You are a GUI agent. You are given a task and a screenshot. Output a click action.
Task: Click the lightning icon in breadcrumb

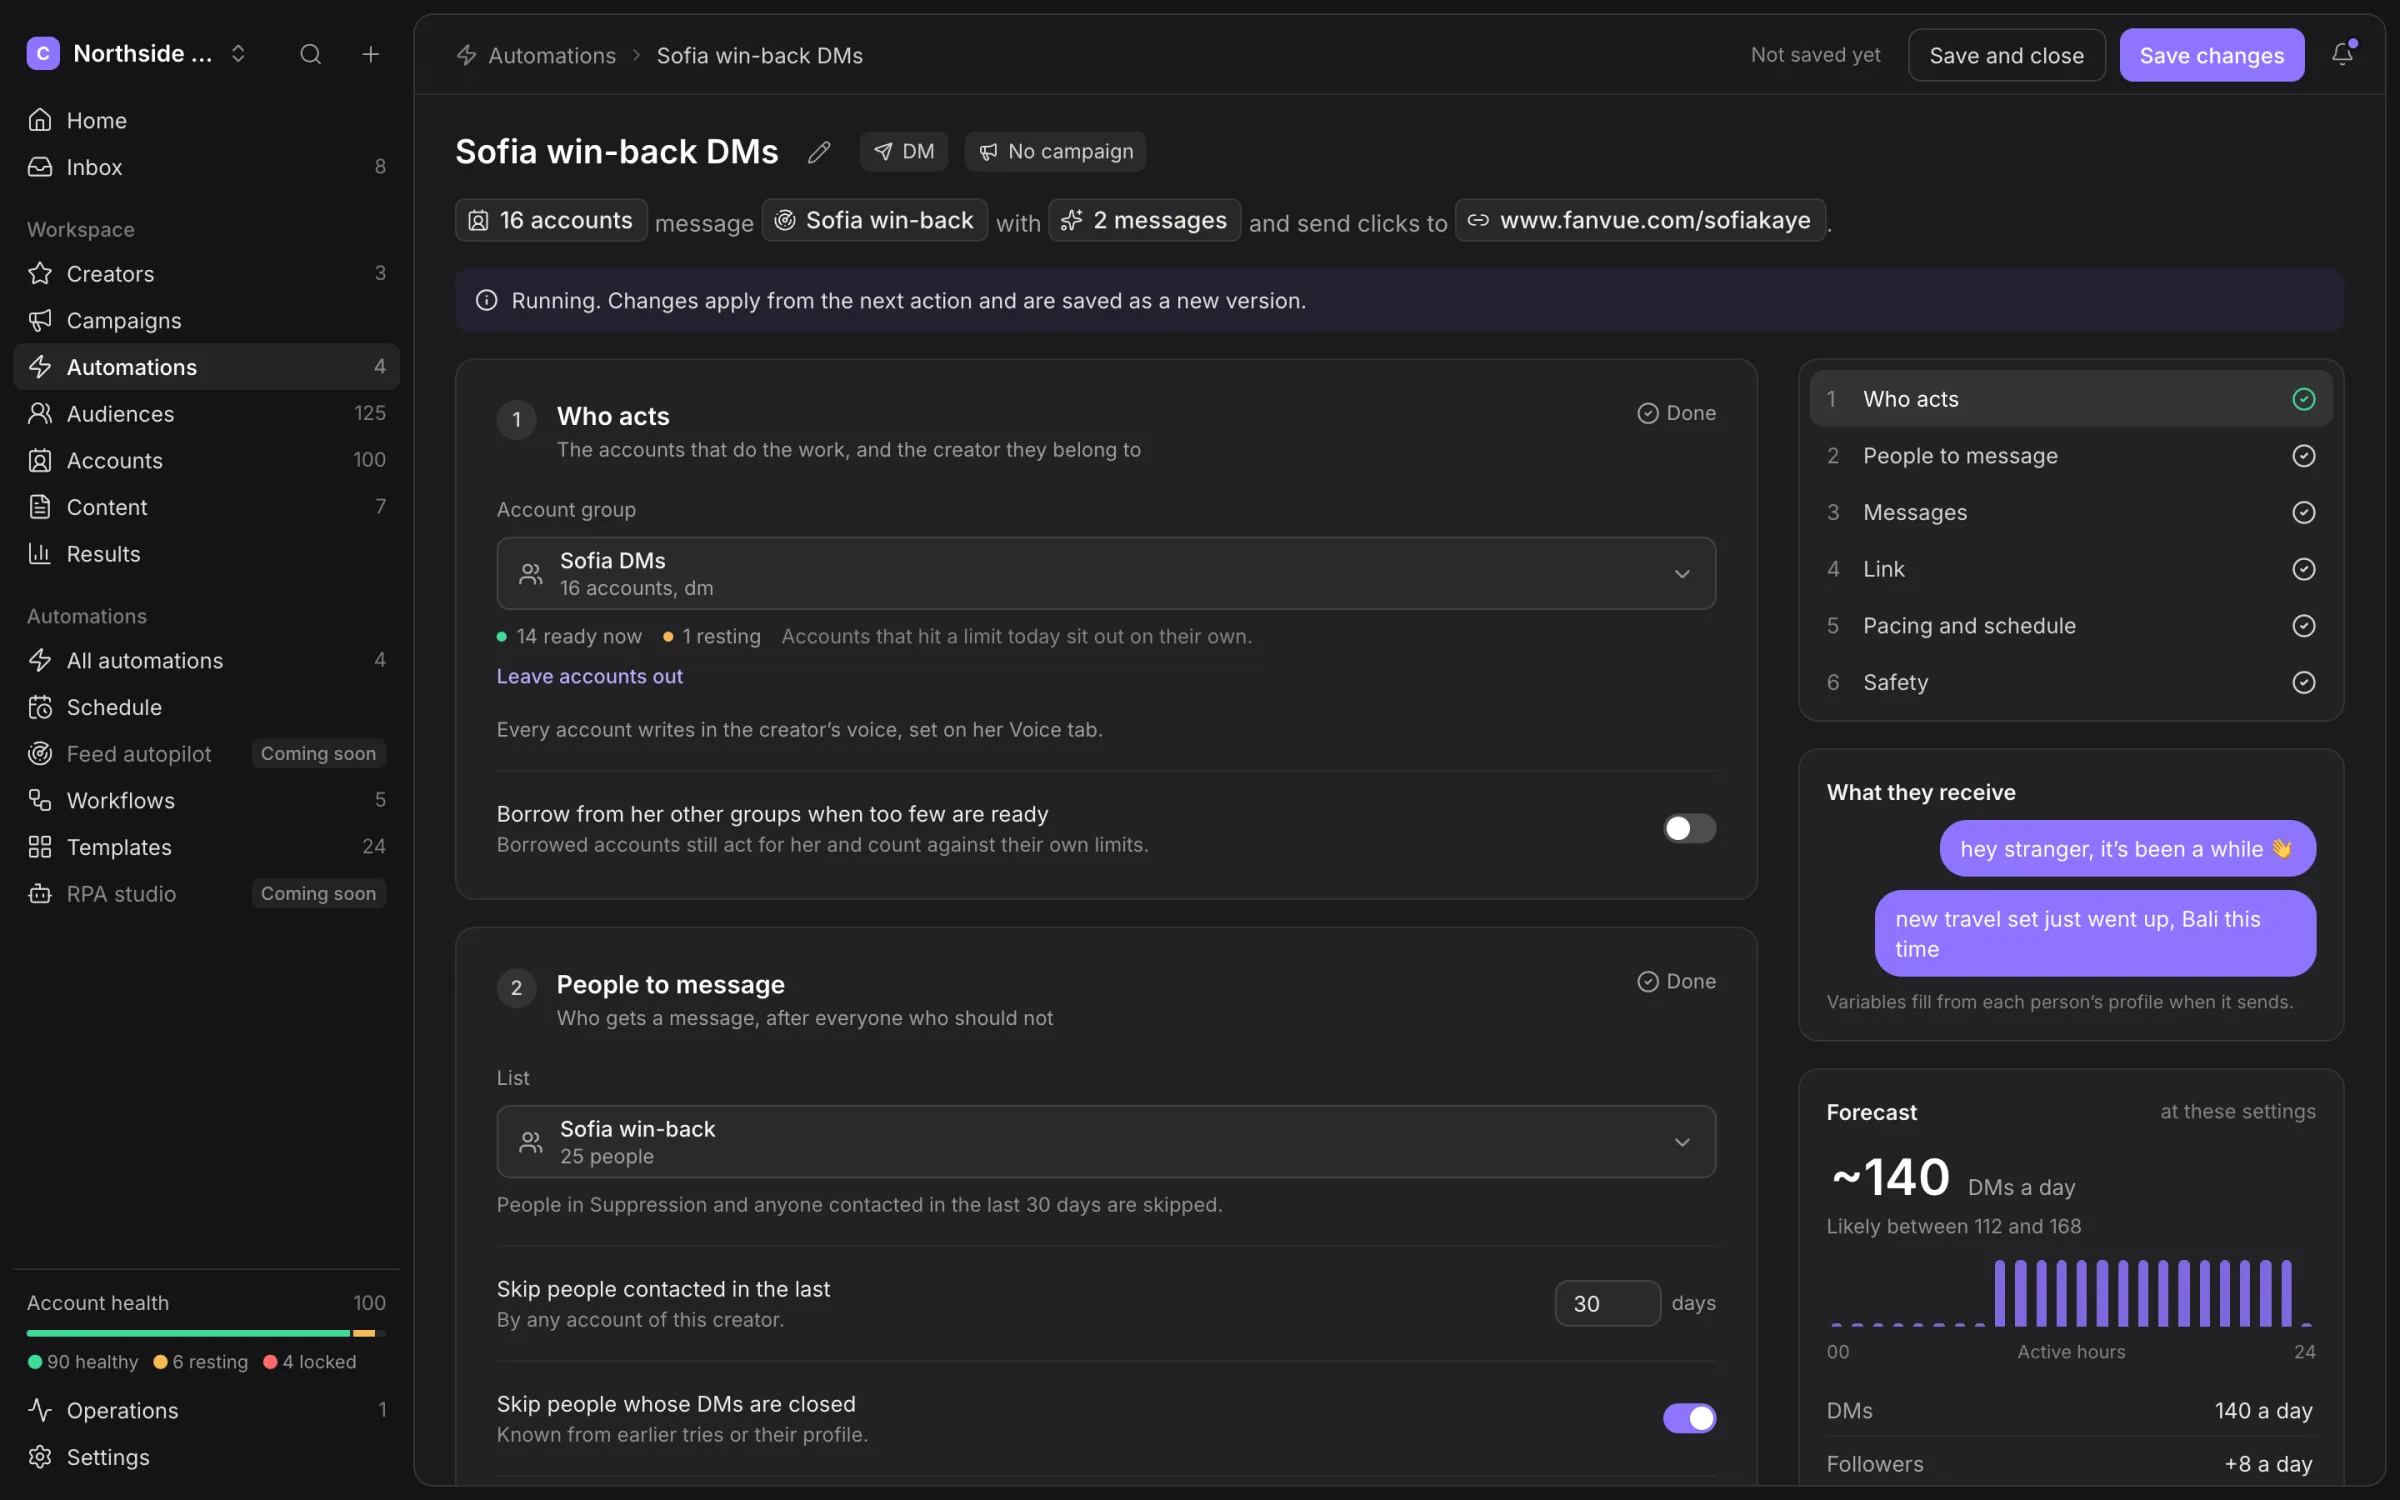[467, 55]
